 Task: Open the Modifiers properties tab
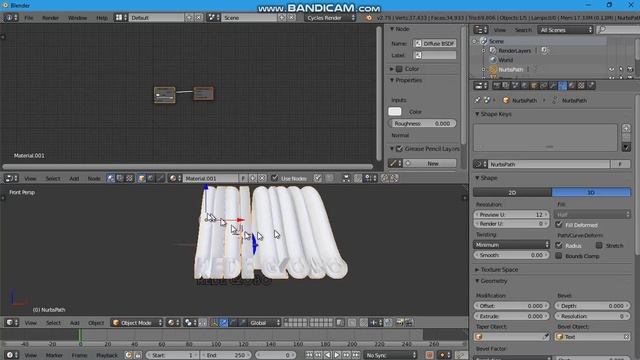pyautogui.click(x=553, y=86)
